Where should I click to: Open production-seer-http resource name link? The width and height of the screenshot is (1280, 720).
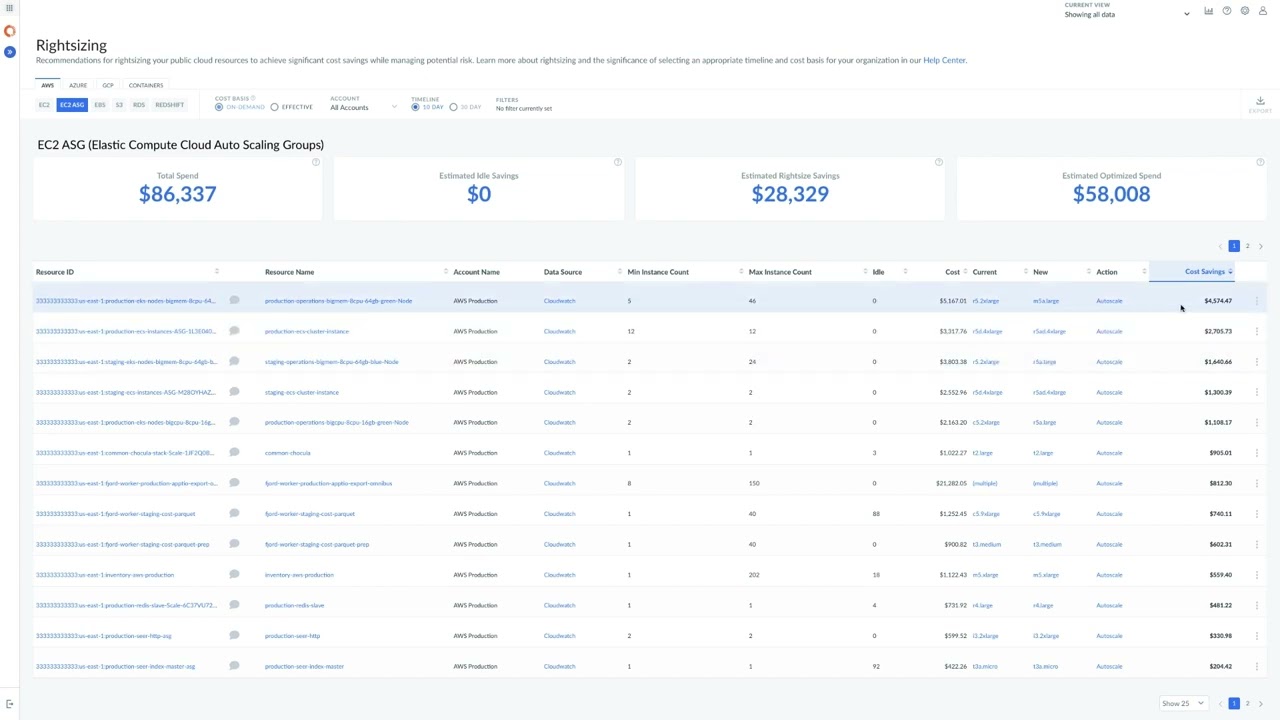pos(292,636)
